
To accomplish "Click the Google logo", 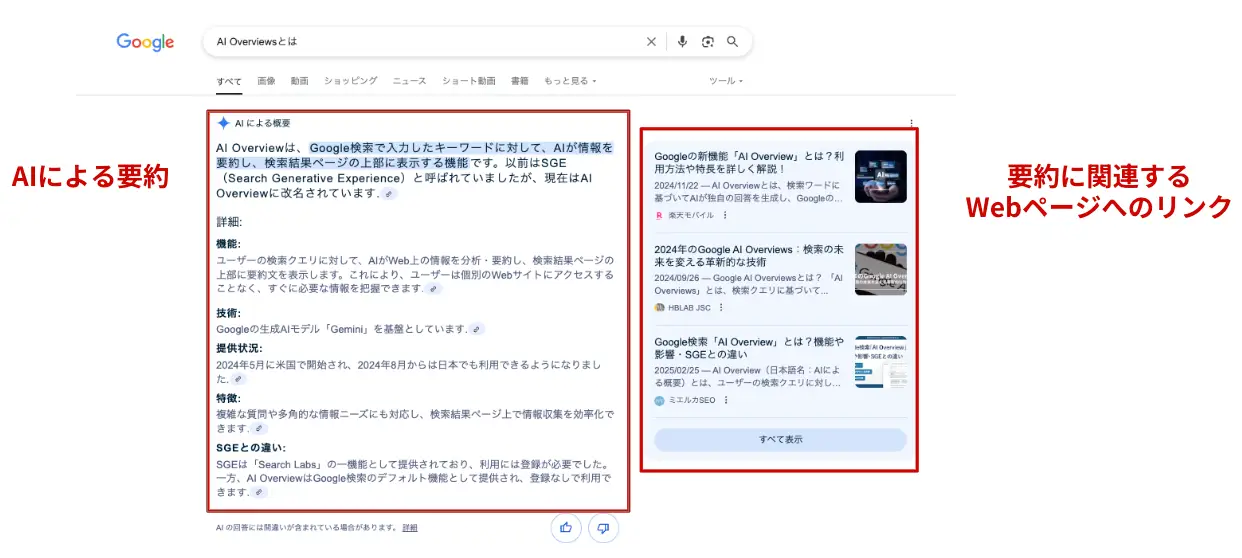I will pyautogui.click(x=145, y=42).
